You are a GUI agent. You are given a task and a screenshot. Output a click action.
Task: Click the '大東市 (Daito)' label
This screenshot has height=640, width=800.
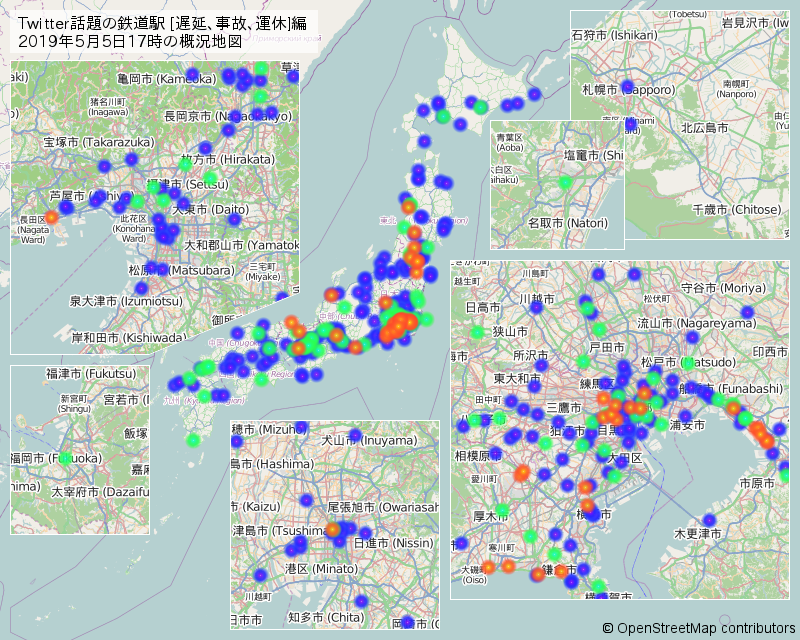(210, 209)
